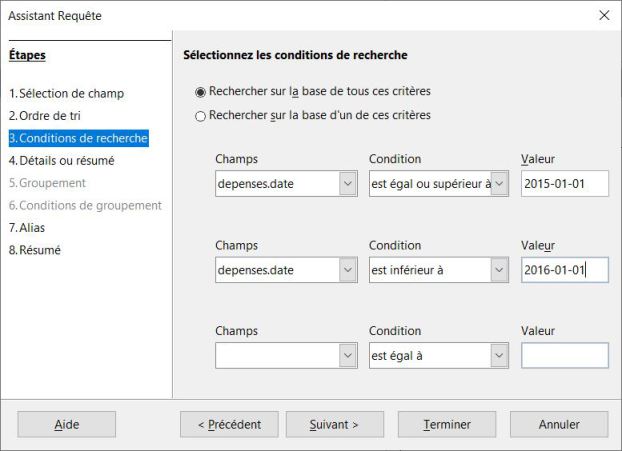Open the empty third Champs dropdown

[347, 355]
